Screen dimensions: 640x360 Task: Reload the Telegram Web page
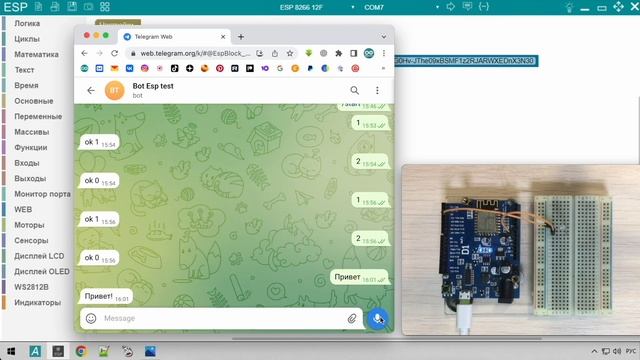[115, 53]
